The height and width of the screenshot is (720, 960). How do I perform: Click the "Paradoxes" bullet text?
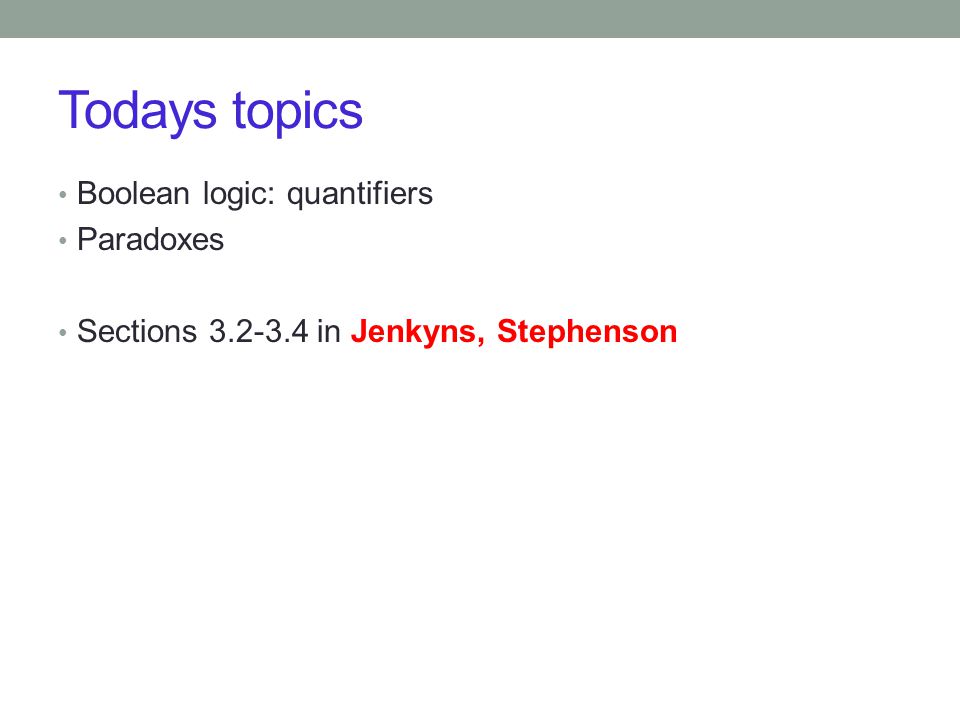(150, 239)
